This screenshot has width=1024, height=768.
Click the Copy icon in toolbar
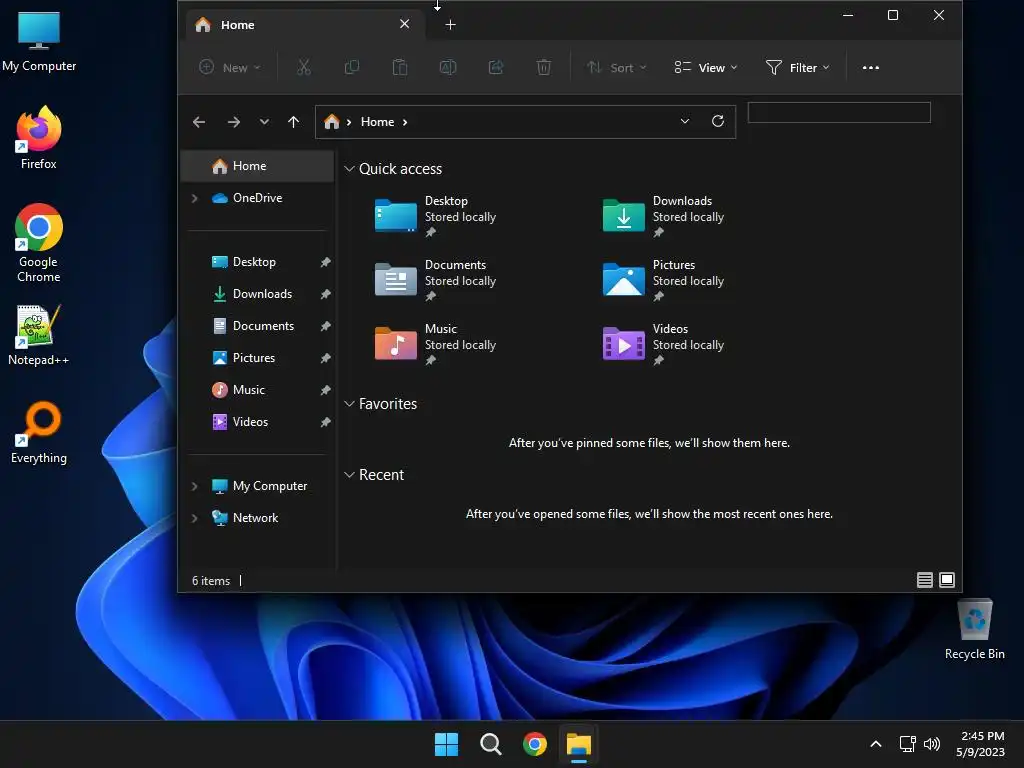(351, 67)
